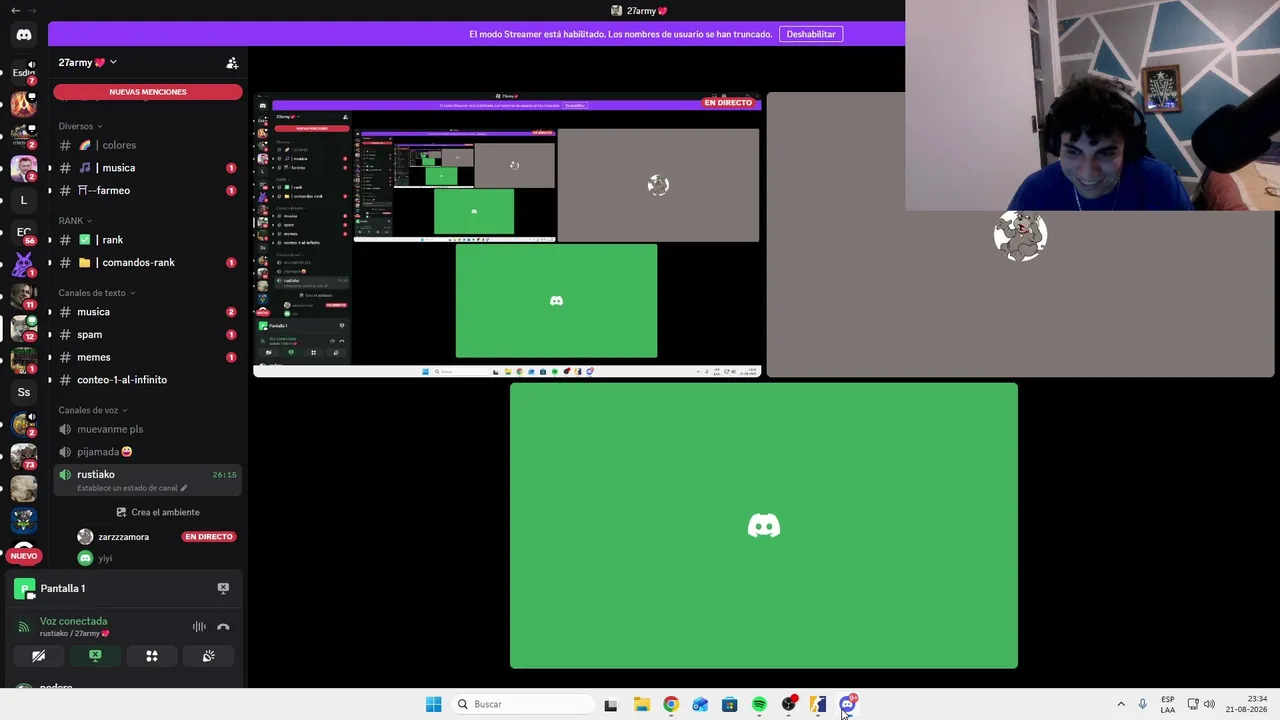
Task: Click the Deshabilitar streamer mode button
Action: [811, 34]
